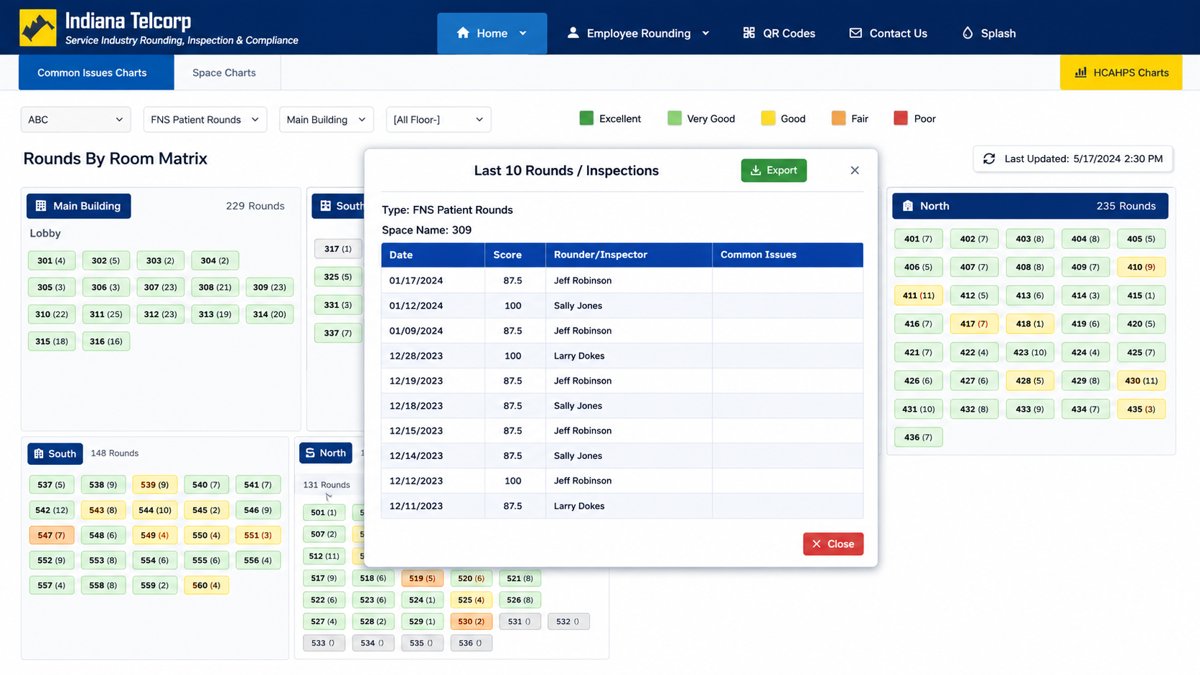
Task: Open the Splash link
Action: tap(988, 33)
